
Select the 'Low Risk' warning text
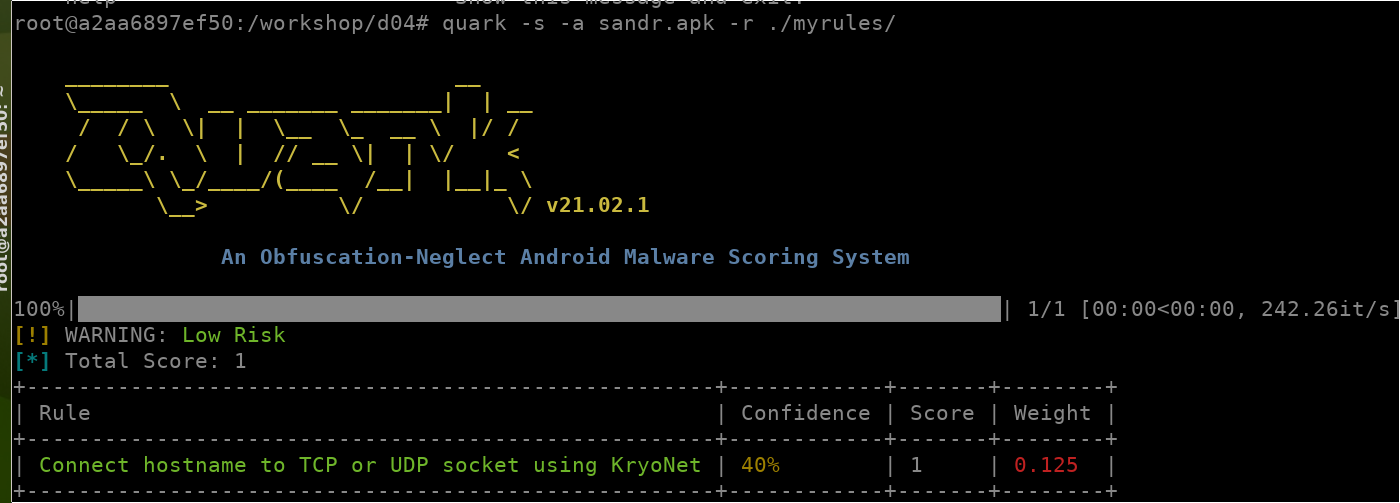234,335
